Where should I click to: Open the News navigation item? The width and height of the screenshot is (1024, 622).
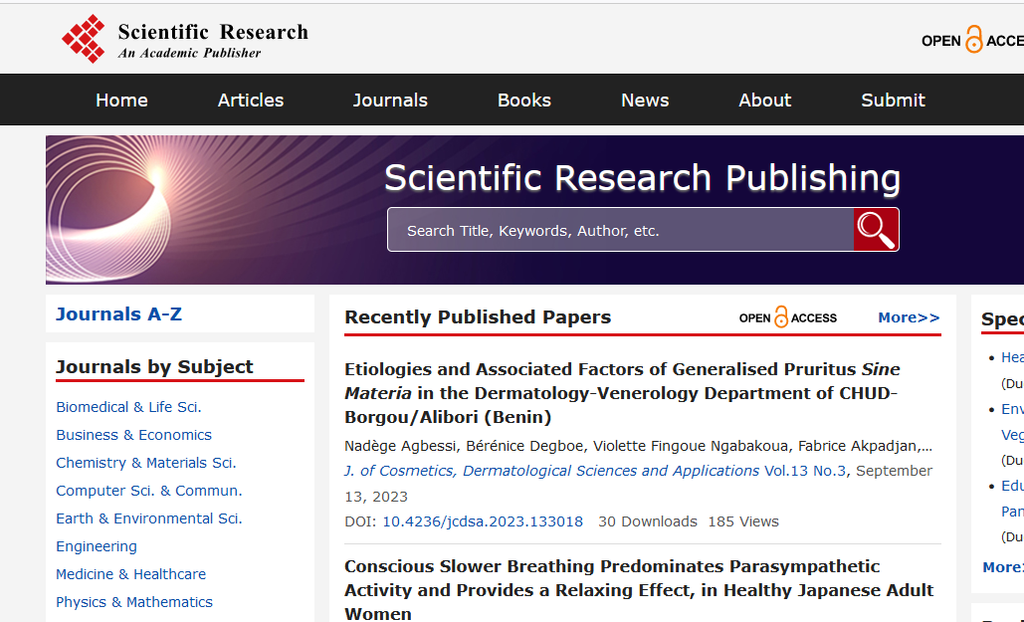tap(645, 100)
